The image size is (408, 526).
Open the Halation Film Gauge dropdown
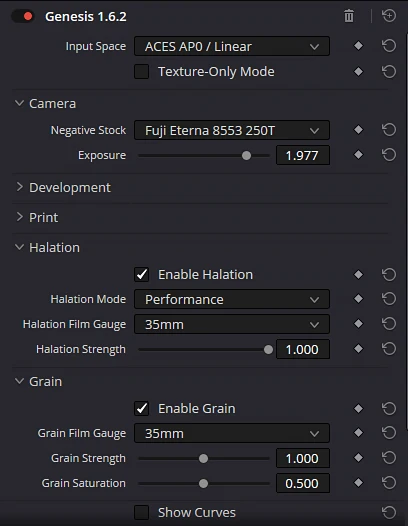[232, 324]
